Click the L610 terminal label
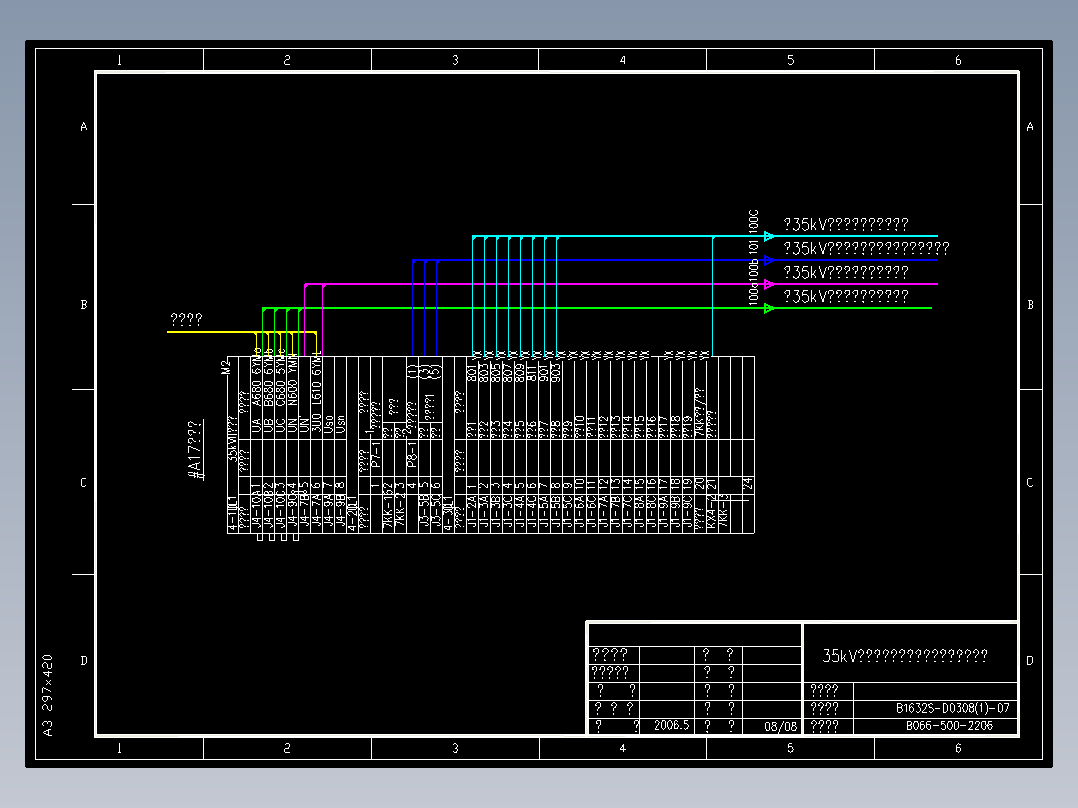Image resolution: width=1078 pixels, height=808 pixels. [x=316, y=394]
